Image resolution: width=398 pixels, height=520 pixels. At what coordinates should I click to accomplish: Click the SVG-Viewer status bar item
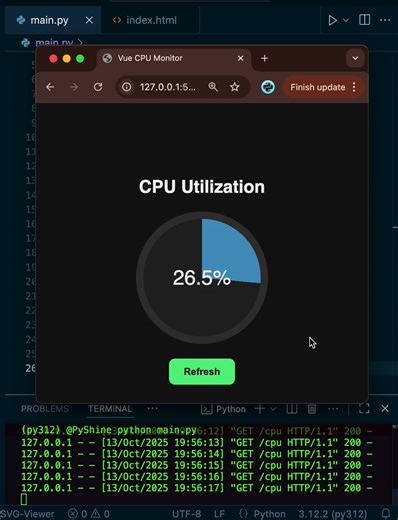pyautogui.click(x=27, y=514)
